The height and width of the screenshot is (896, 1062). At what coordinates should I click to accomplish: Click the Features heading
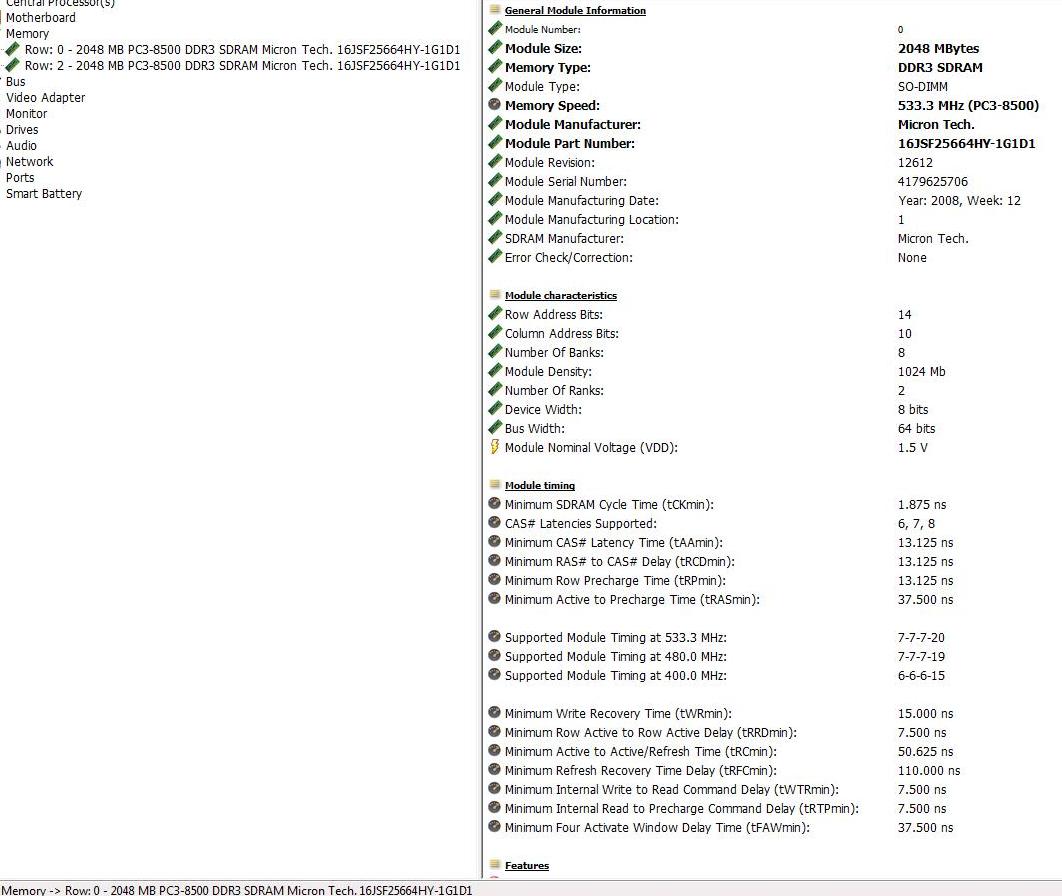click(527, 866)
